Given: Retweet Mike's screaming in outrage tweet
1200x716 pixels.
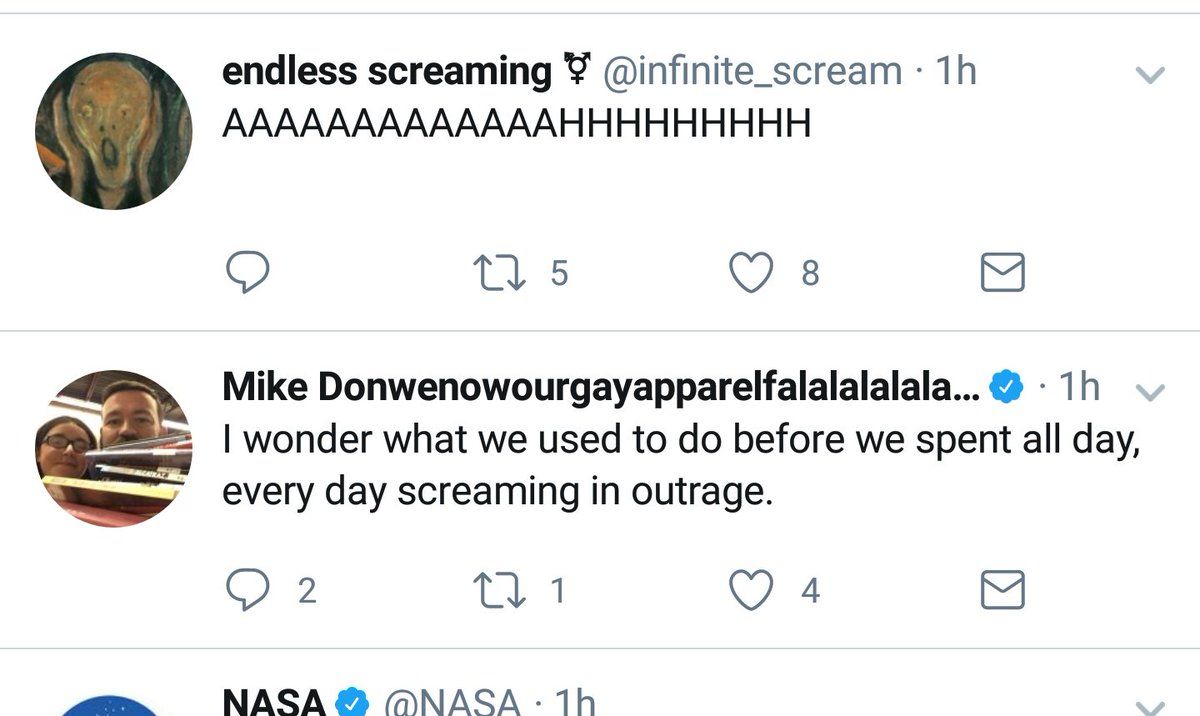Looking at the screenshot, I should click(x=502, y=590).
